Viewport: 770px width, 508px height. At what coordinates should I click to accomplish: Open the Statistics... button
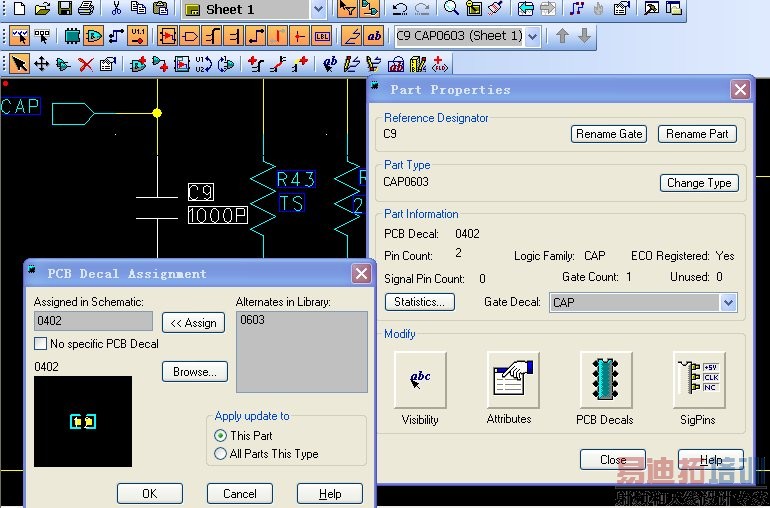coord(420,302)
